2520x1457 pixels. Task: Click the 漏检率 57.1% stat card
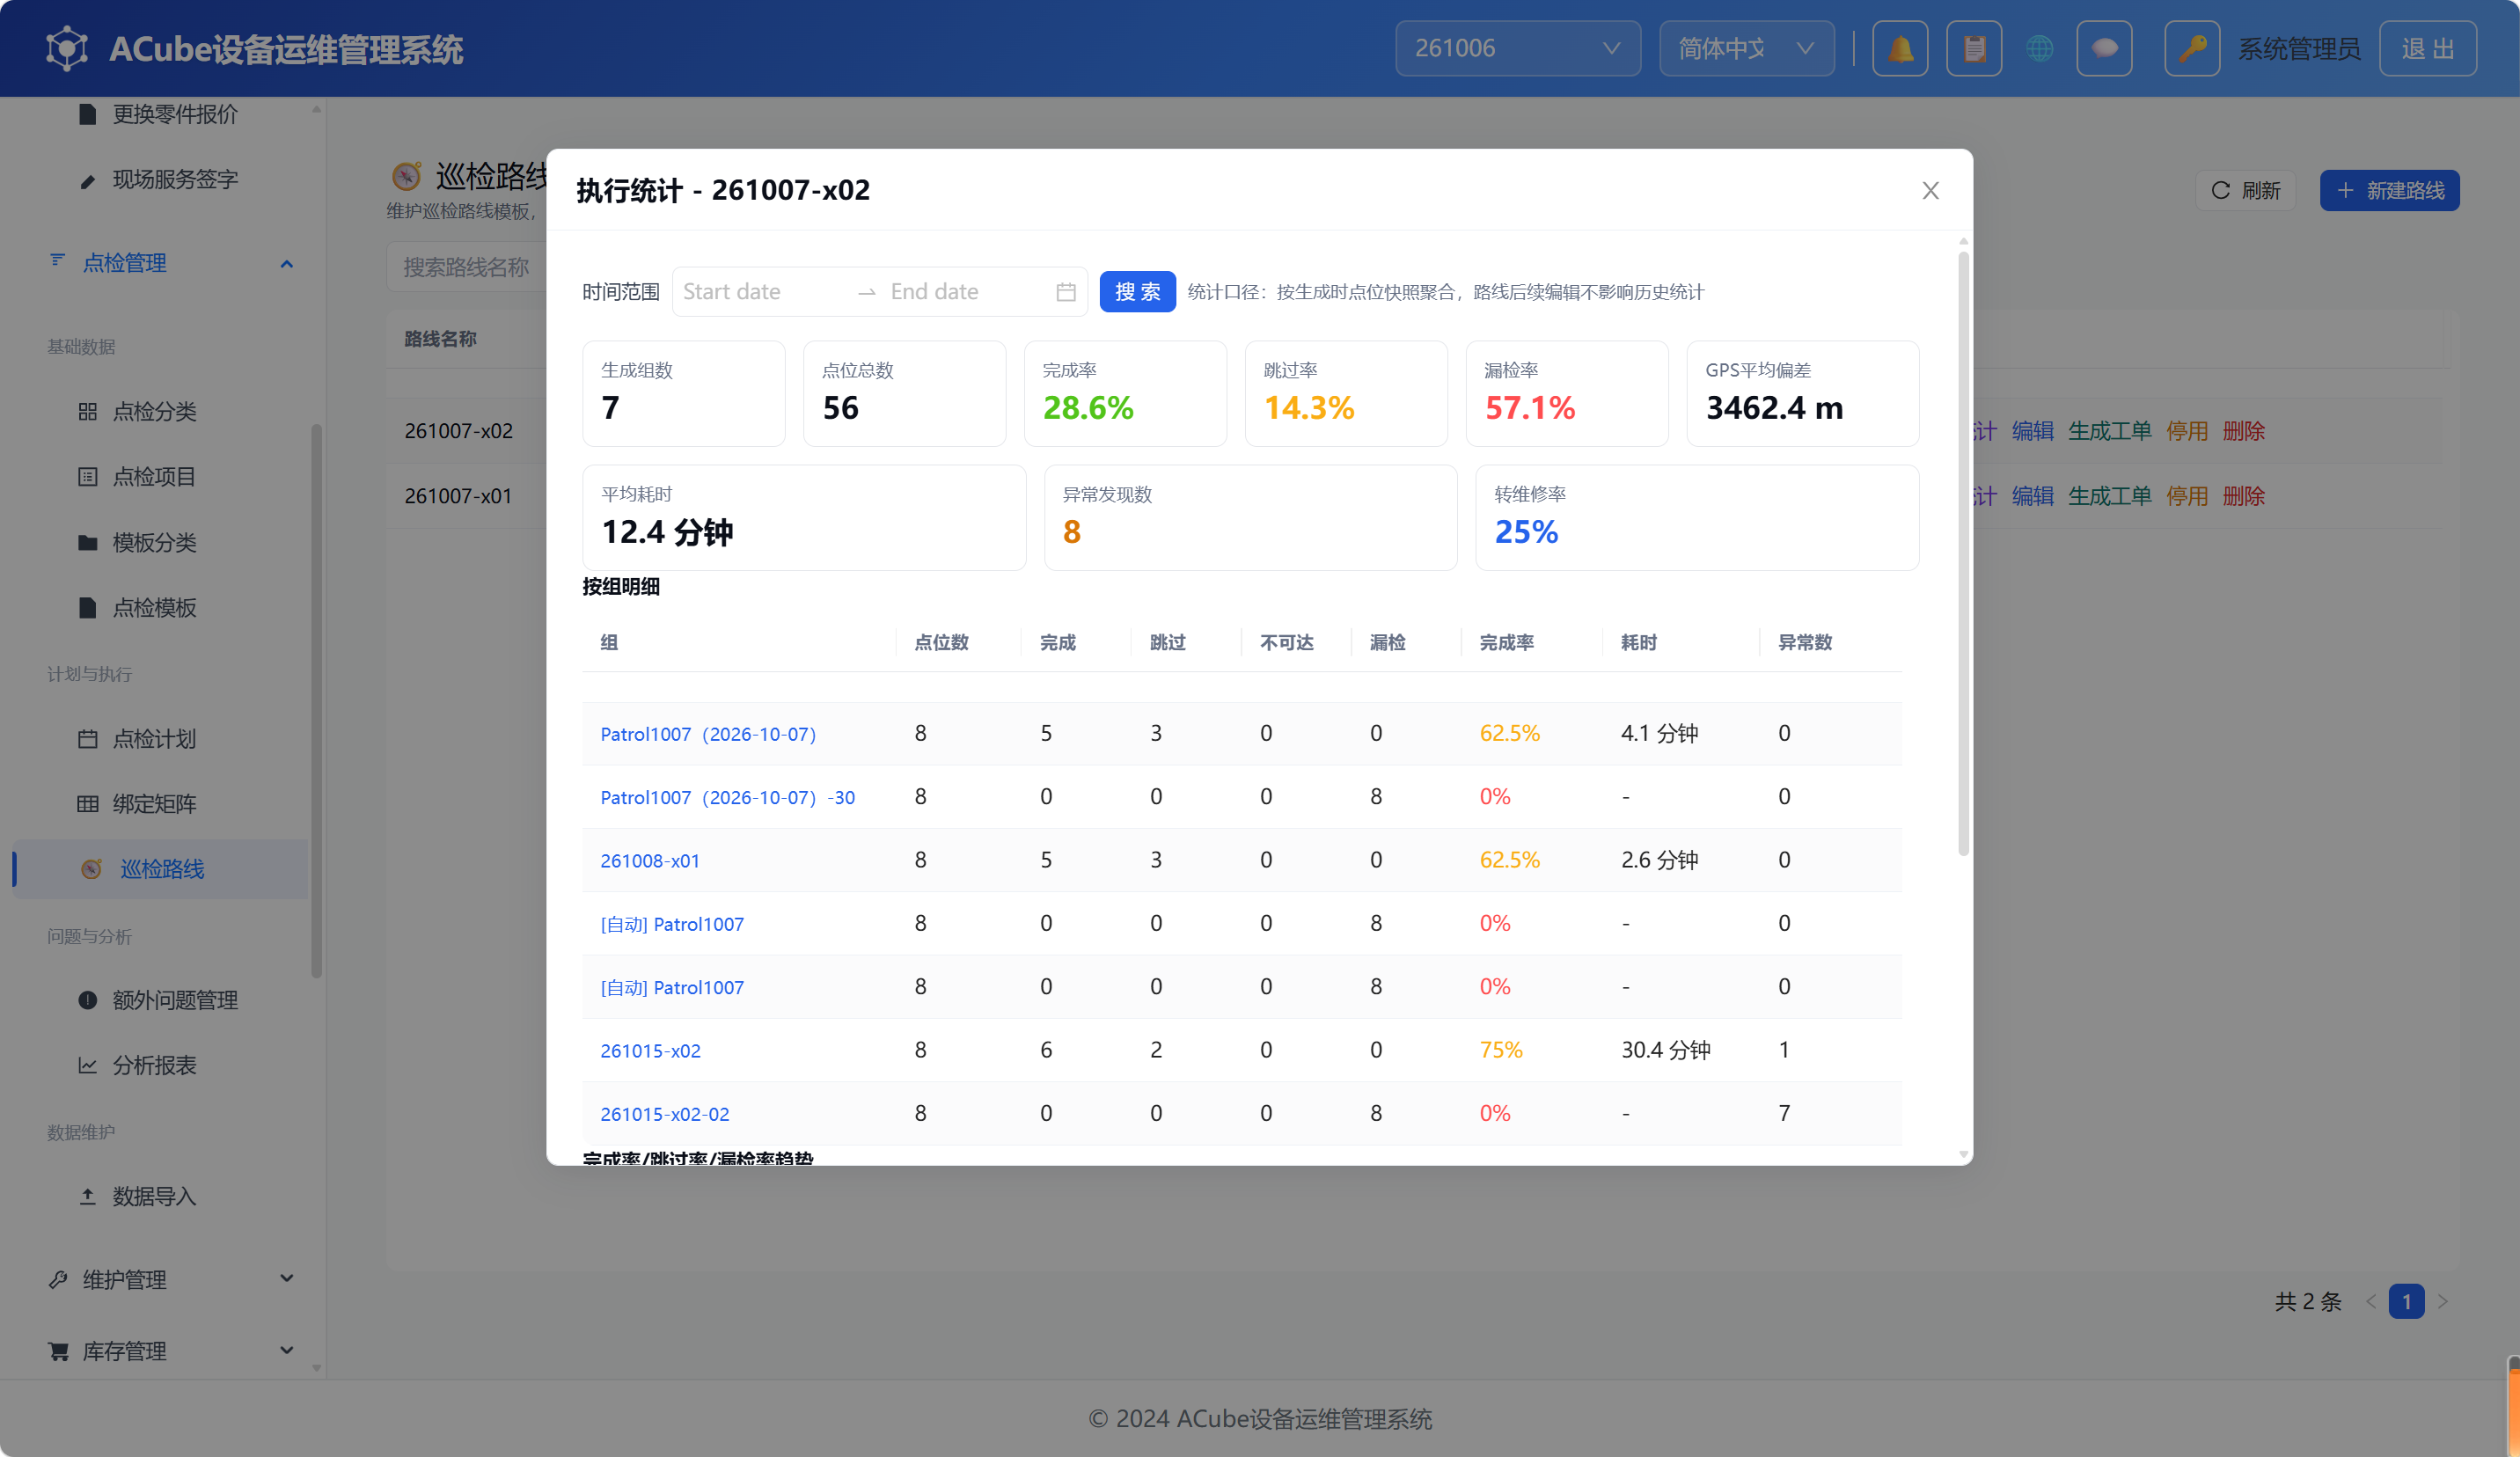[x=1566, y=393]
